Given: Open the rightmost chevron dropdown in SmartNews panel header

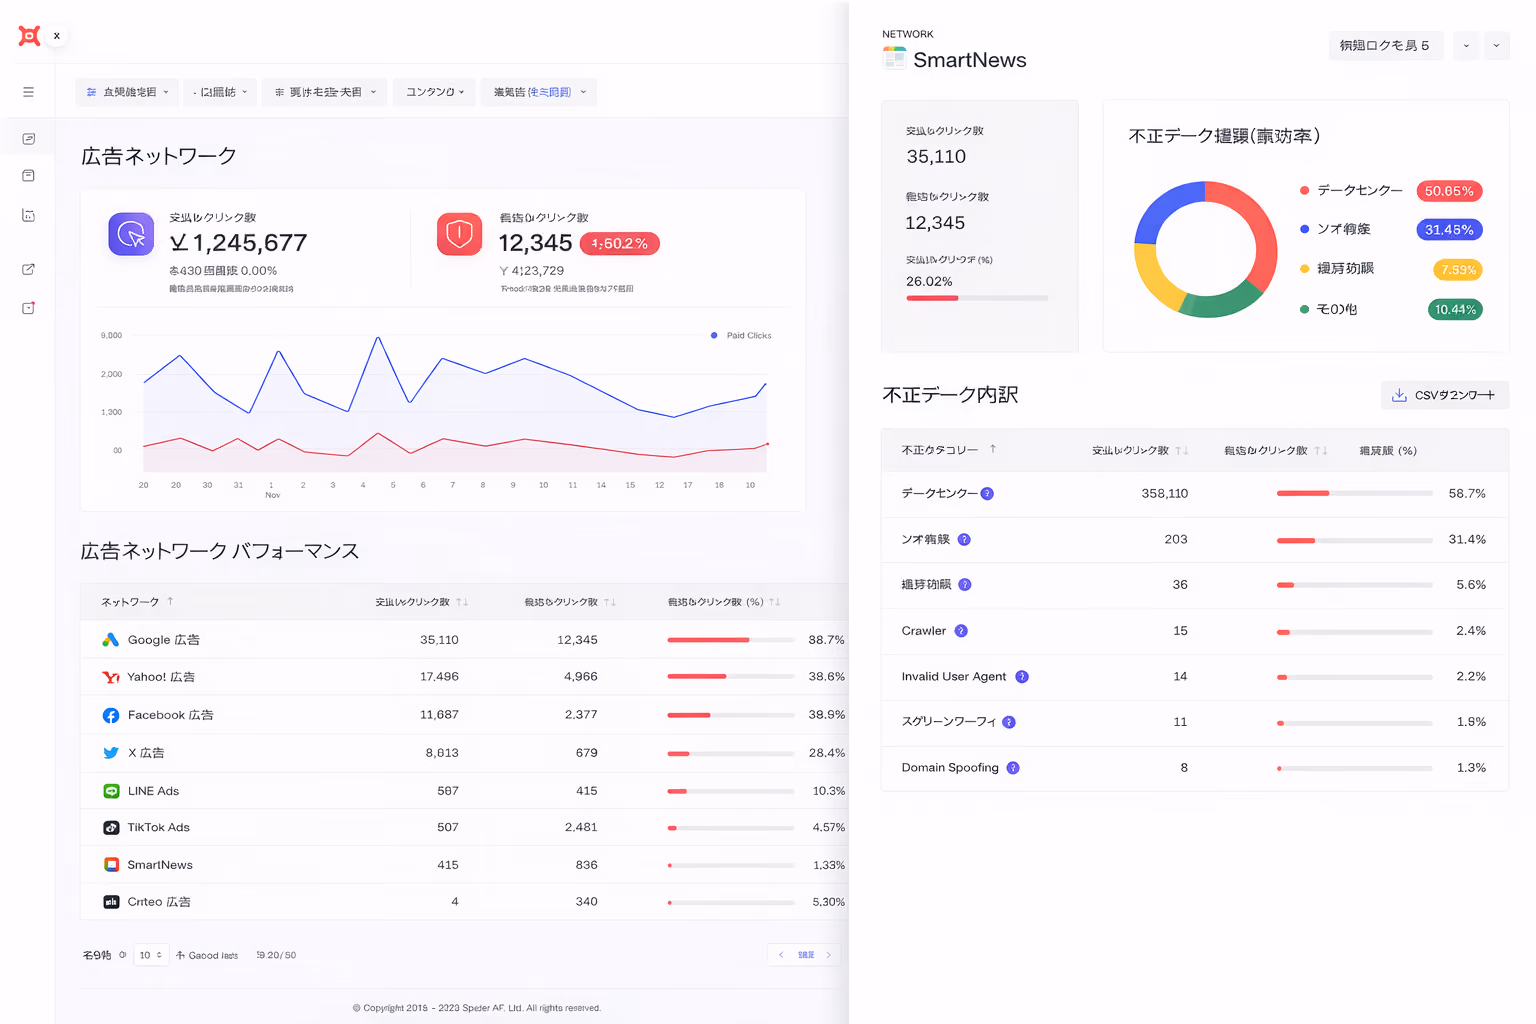Looking at the screenshot, I should (x=1496, y=45).
